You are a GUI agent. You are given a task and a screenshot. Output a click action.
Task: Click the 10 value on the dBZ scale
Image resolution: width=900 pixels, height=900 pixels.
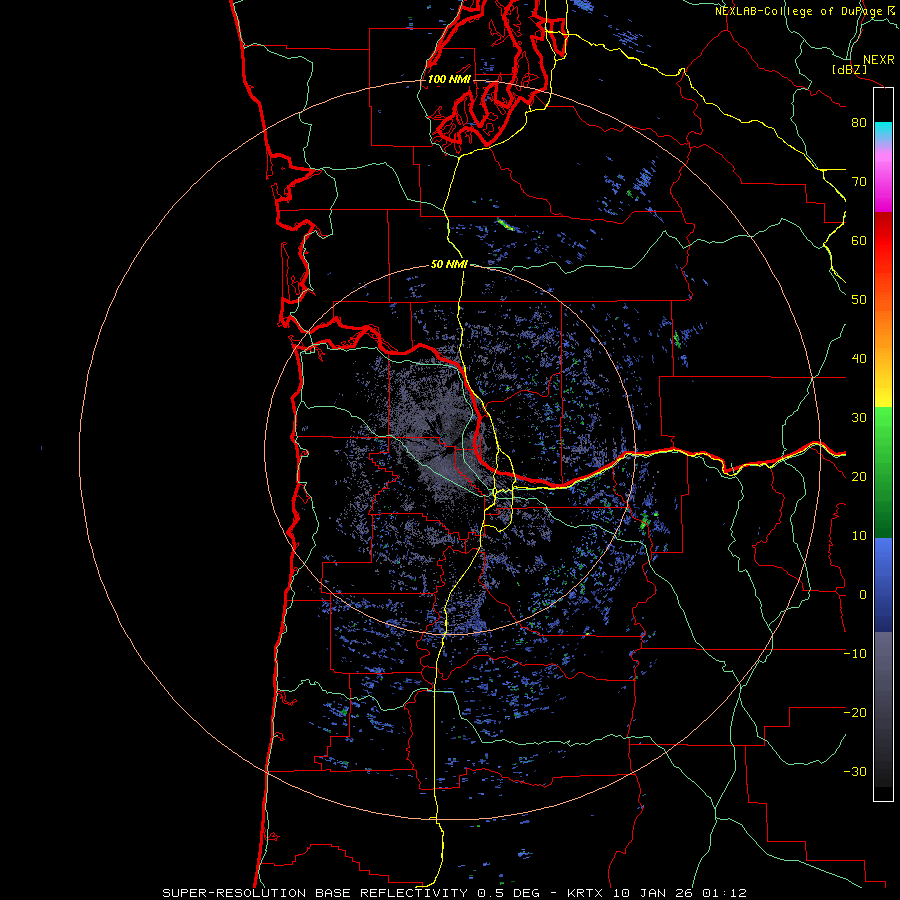coord(859,536)
